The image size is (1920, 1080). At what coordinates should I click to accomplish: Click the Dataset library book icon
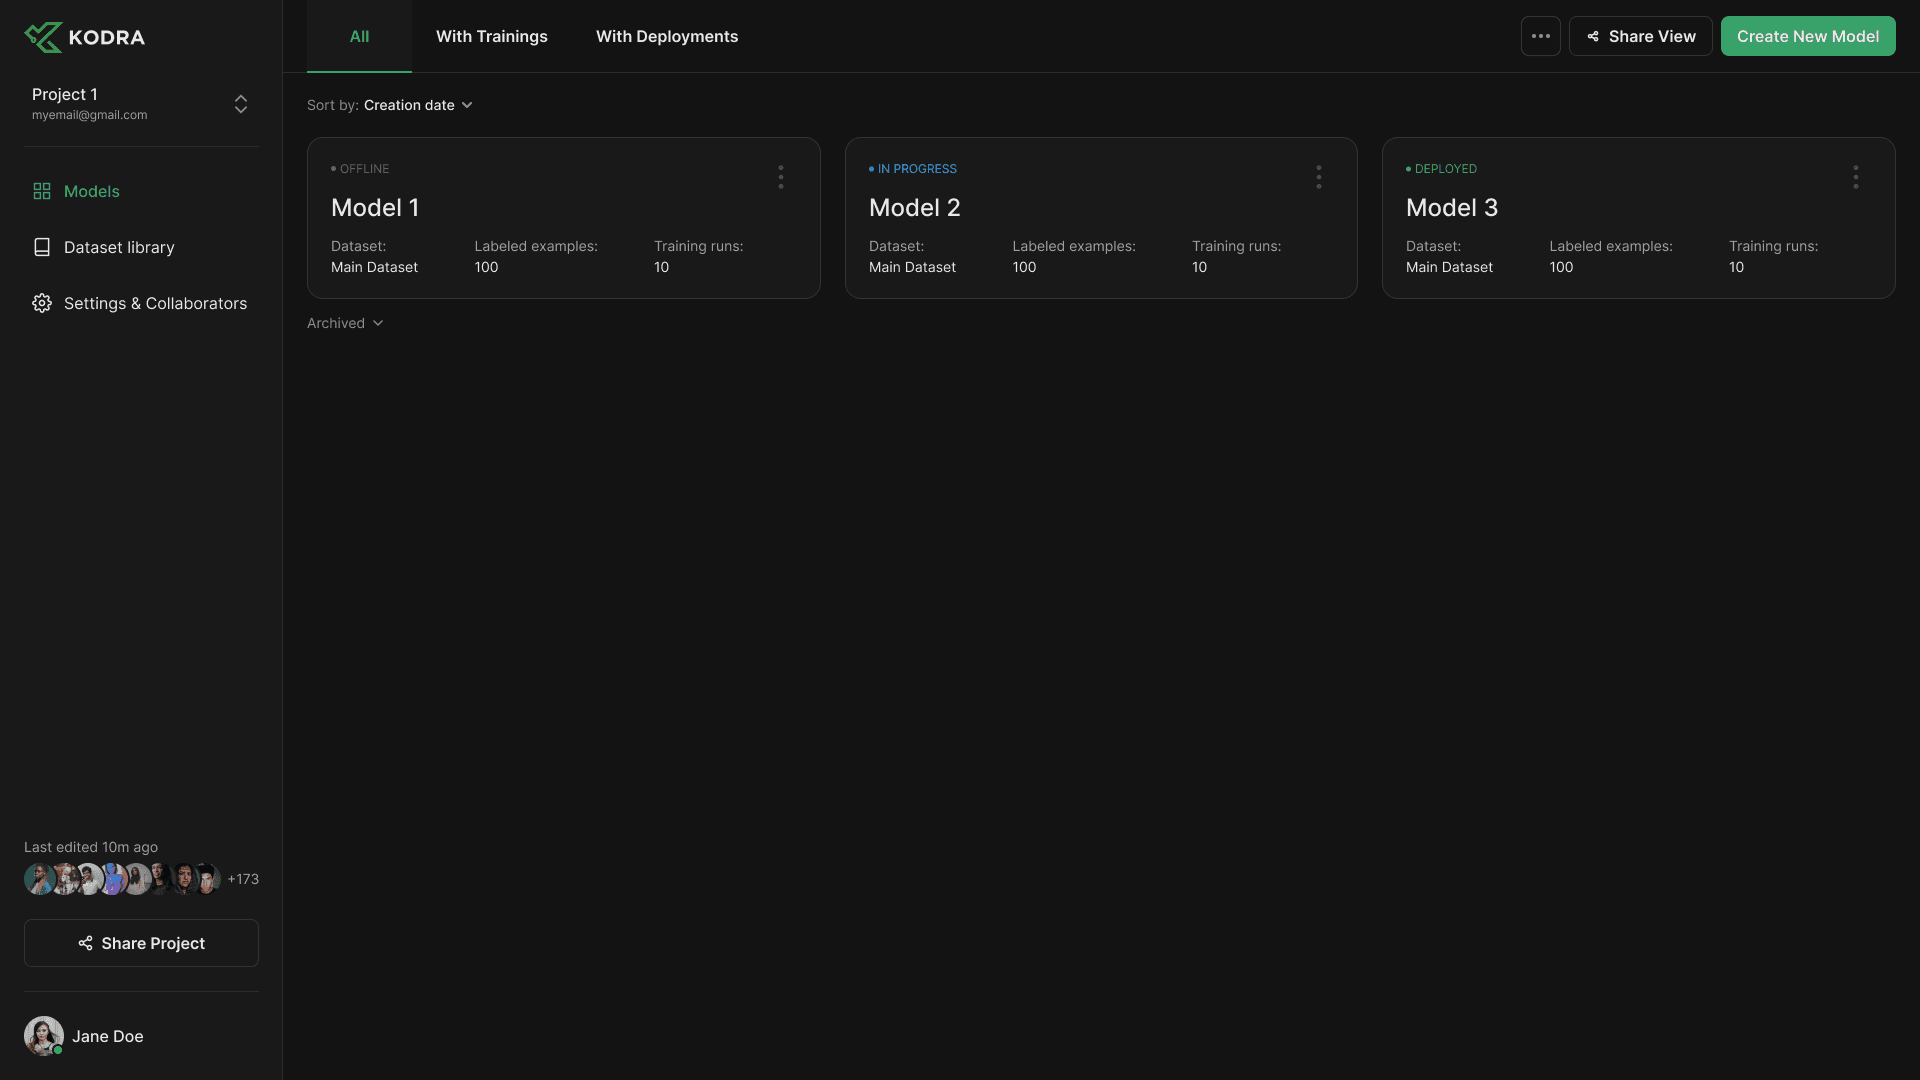[42, 247]
